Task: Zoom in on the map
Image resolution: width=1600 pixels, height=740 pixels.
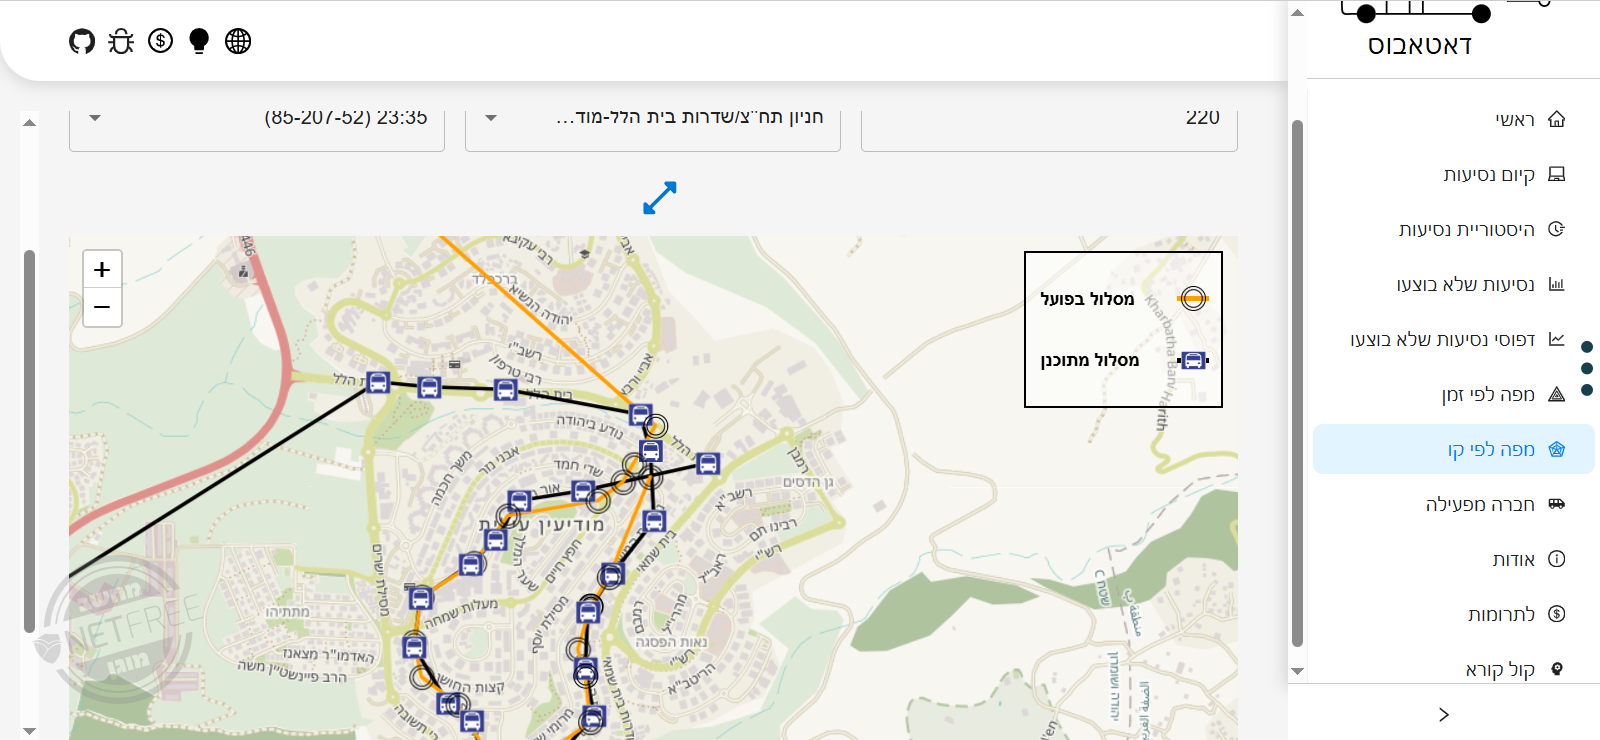Action: (102, 270)
